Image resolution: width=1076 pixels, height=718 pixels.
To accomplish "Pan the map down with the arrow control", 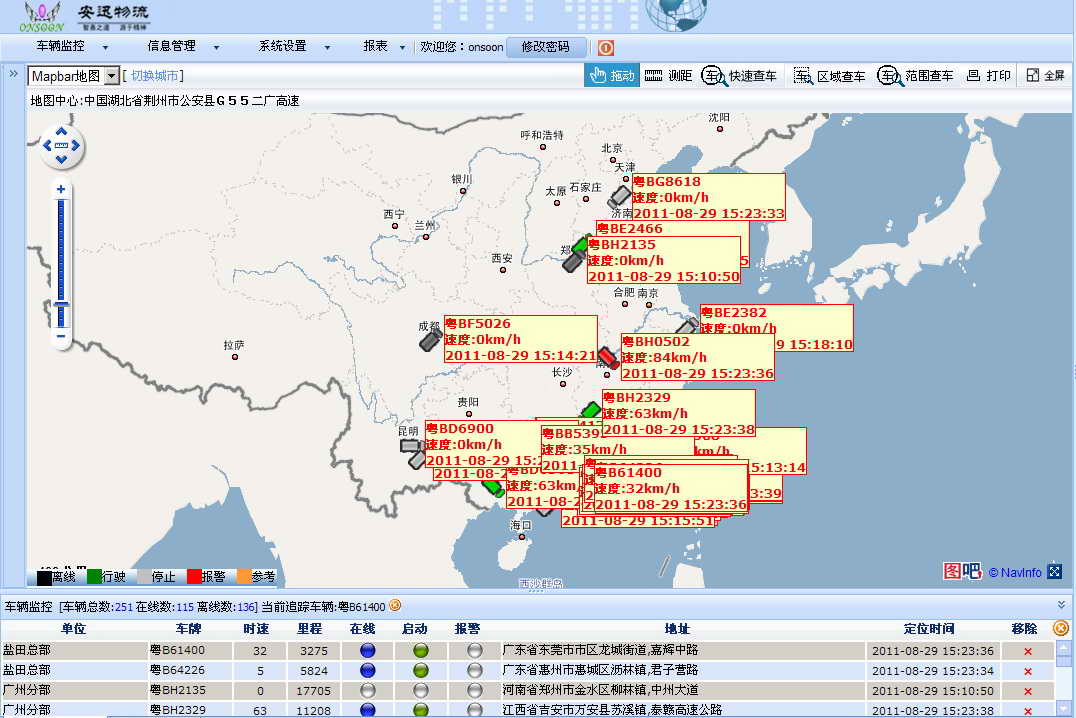I will (62, 159).
